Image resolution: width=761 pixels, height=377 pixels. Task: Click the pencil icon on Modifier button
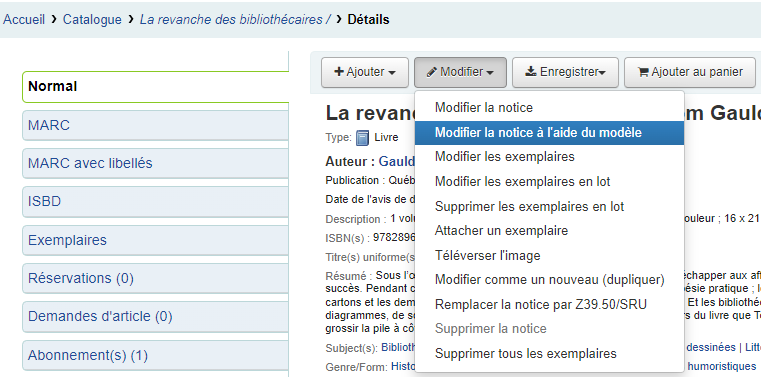[431, 72]
